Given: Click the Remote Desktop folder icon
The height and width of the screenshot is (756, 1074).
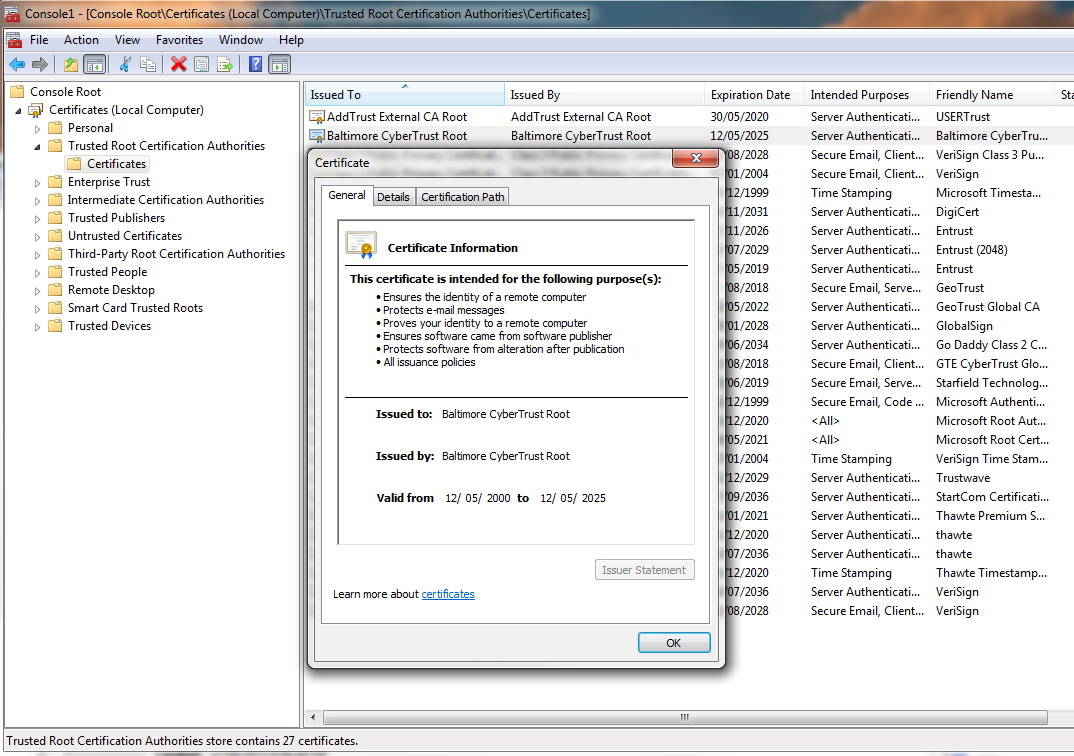Looking at the screenshot, I should (55, 290).
